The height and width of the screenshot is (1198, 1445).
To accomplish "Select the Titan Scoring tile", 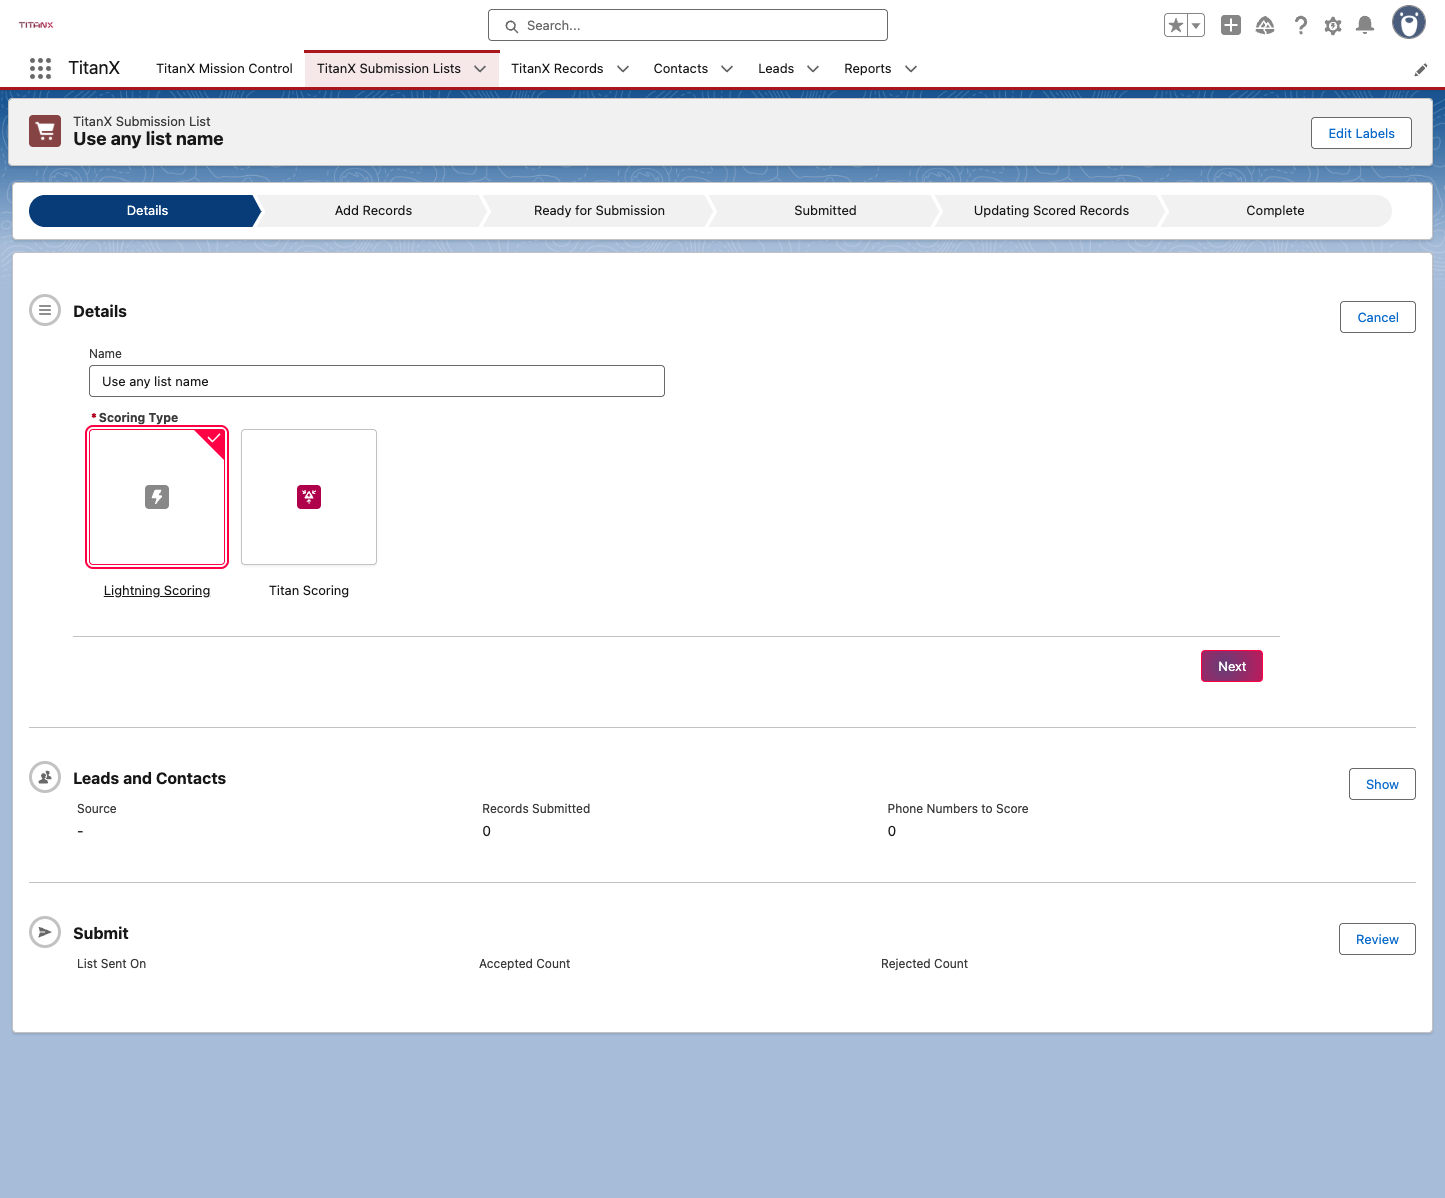I will click(309, 497).
